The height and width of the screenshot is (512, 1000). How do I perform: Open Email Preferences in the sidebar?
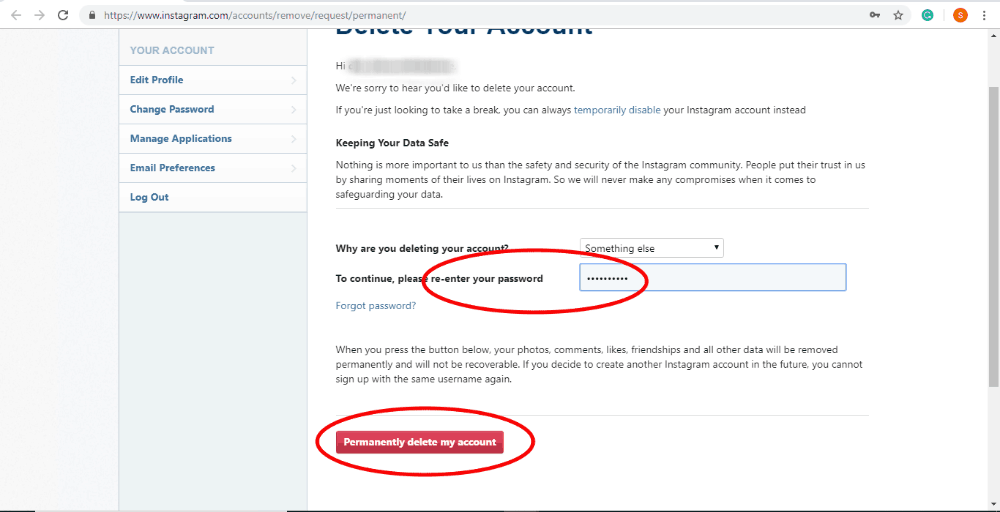point(212,168)
